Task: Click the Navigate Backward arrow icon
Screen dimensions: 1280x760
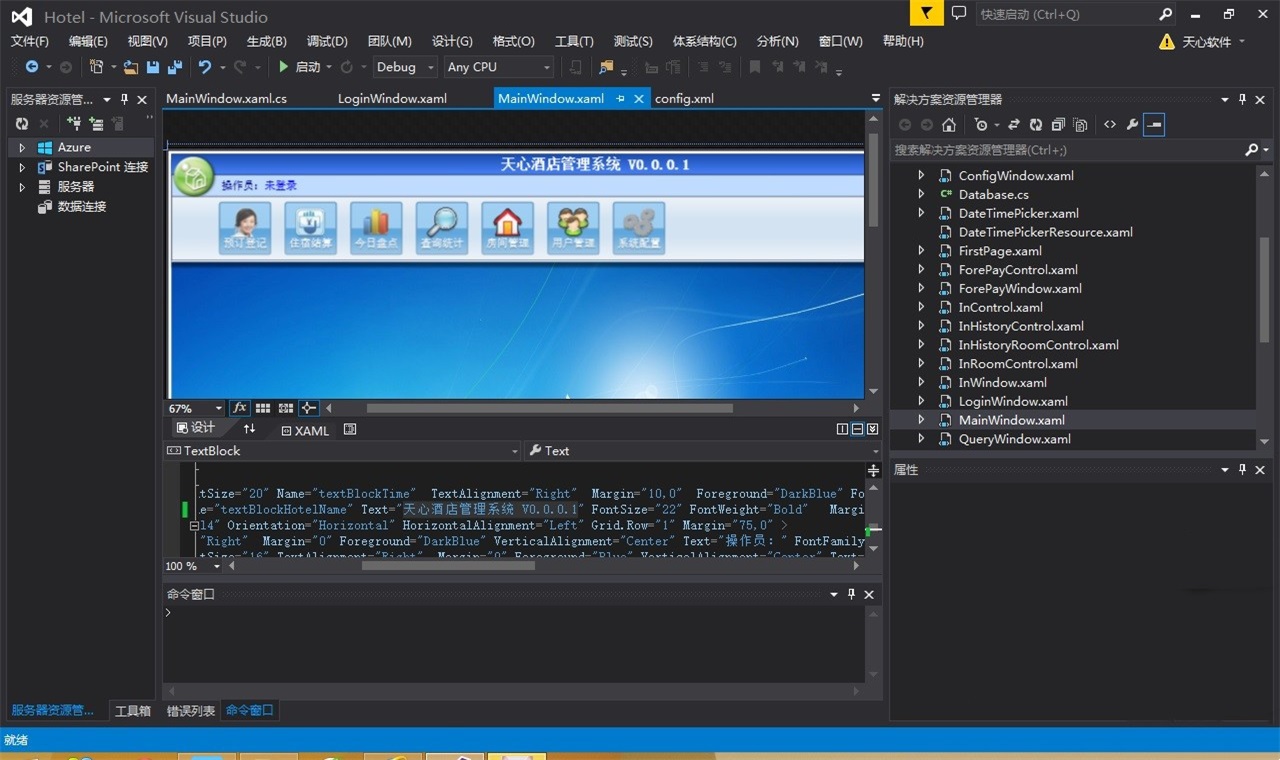Action: [x=32, y=67]
